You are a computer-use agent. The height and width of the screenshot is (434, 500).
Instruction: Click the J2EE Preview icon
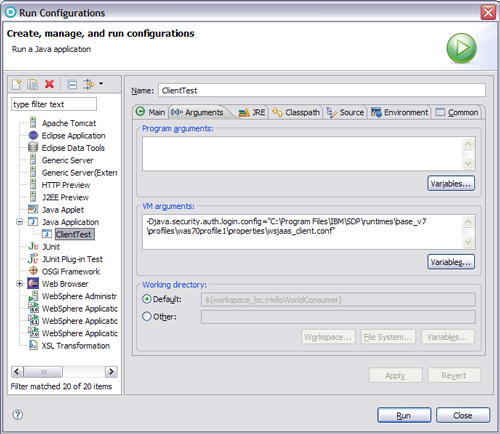tap(33, 197)
